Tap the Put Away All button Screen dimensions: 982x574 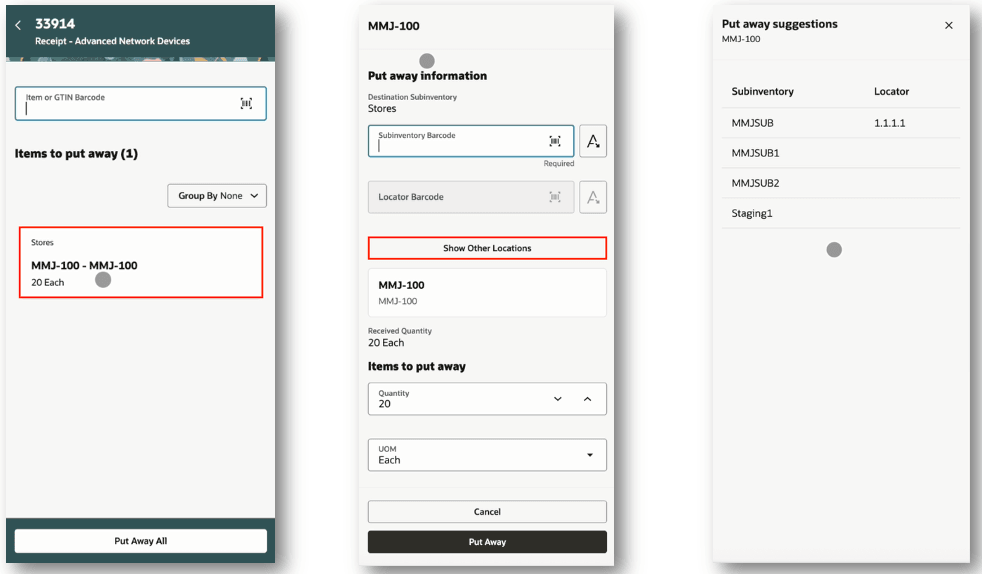pos(141,541)
